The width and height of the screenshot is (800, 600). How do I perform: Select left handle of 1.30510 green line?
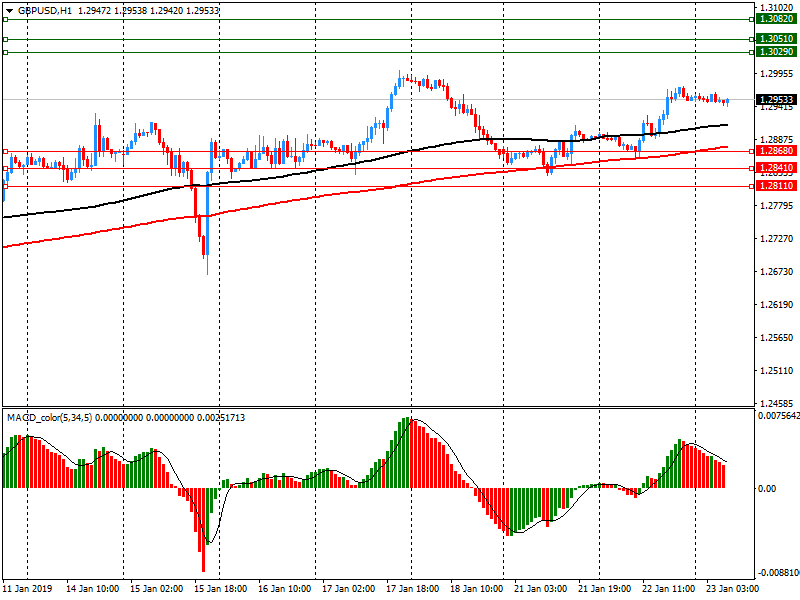[x=5, y=39]
